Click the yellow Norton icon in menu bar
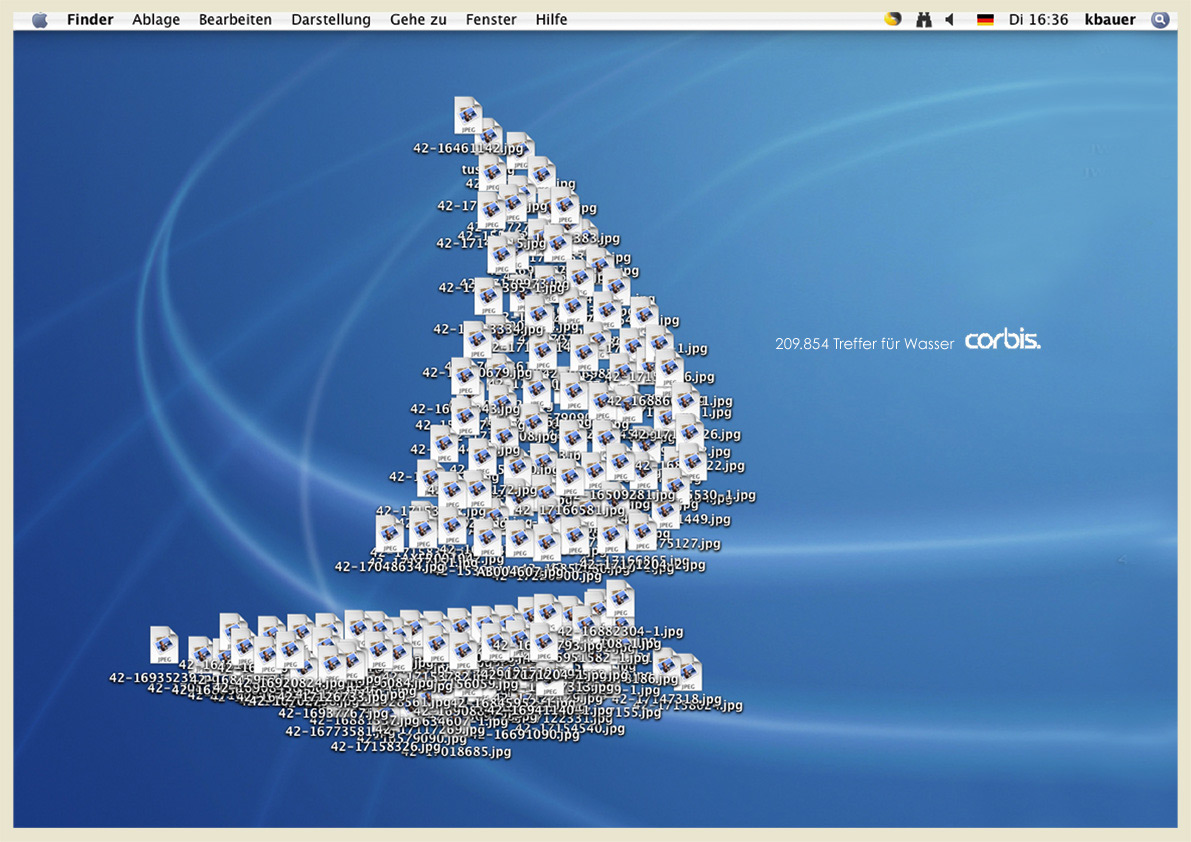Screen dimensions: 1191x842 (x=892, y=19)
